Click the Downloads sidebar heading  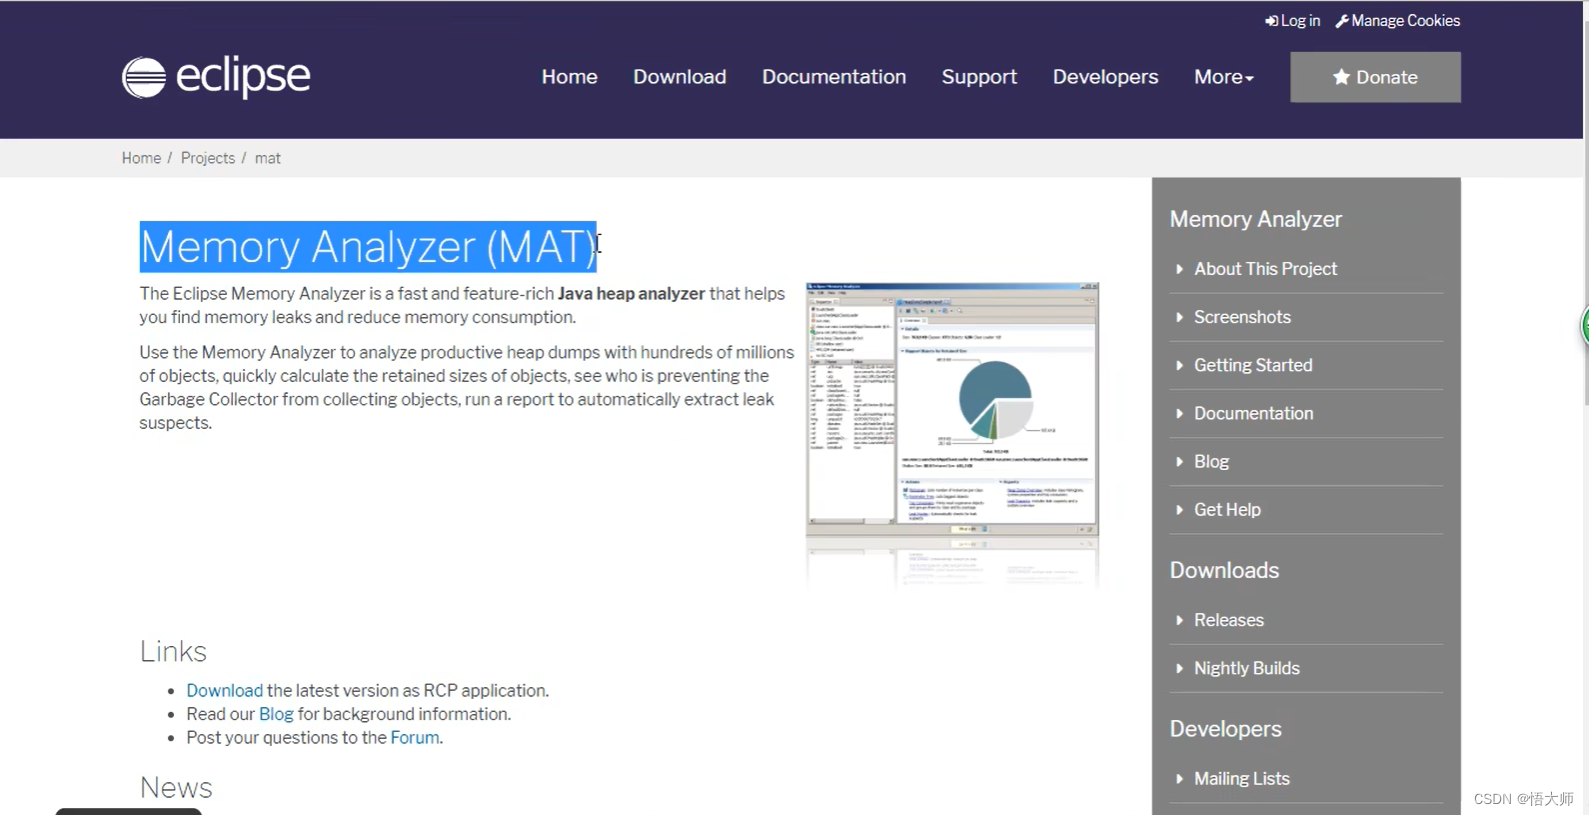point(1224,570)
